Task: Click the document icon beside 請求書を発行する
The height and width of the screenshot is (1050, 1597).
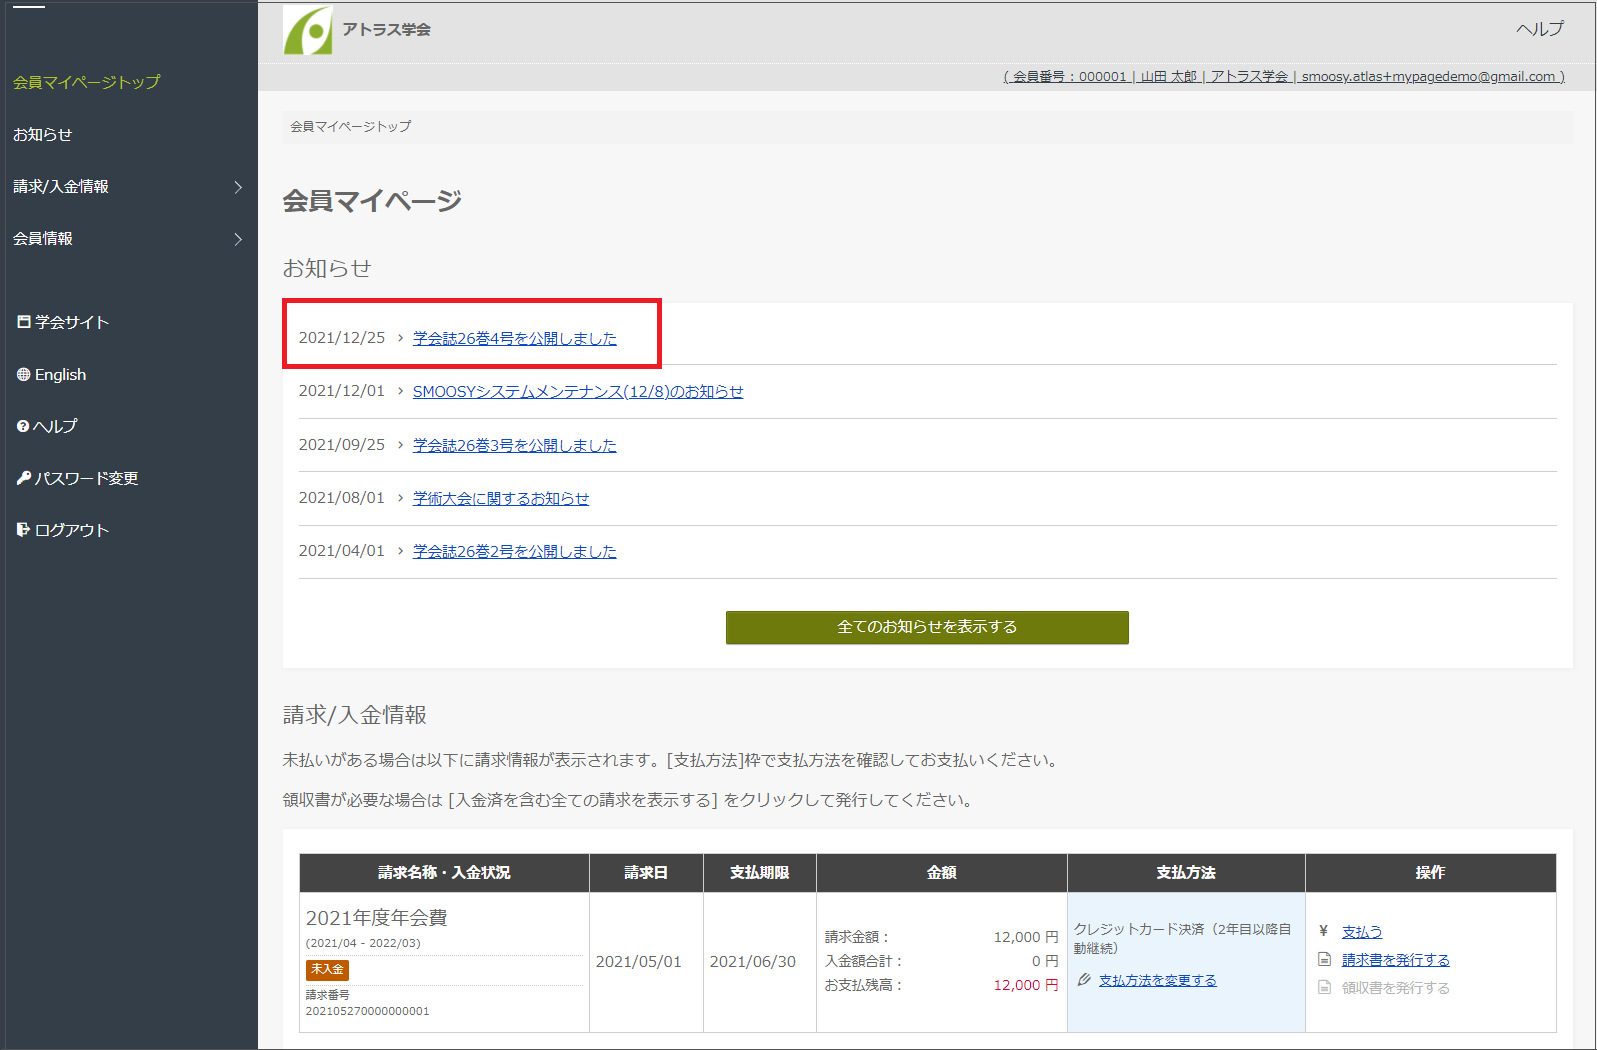Action: (x=1324, y=959)
